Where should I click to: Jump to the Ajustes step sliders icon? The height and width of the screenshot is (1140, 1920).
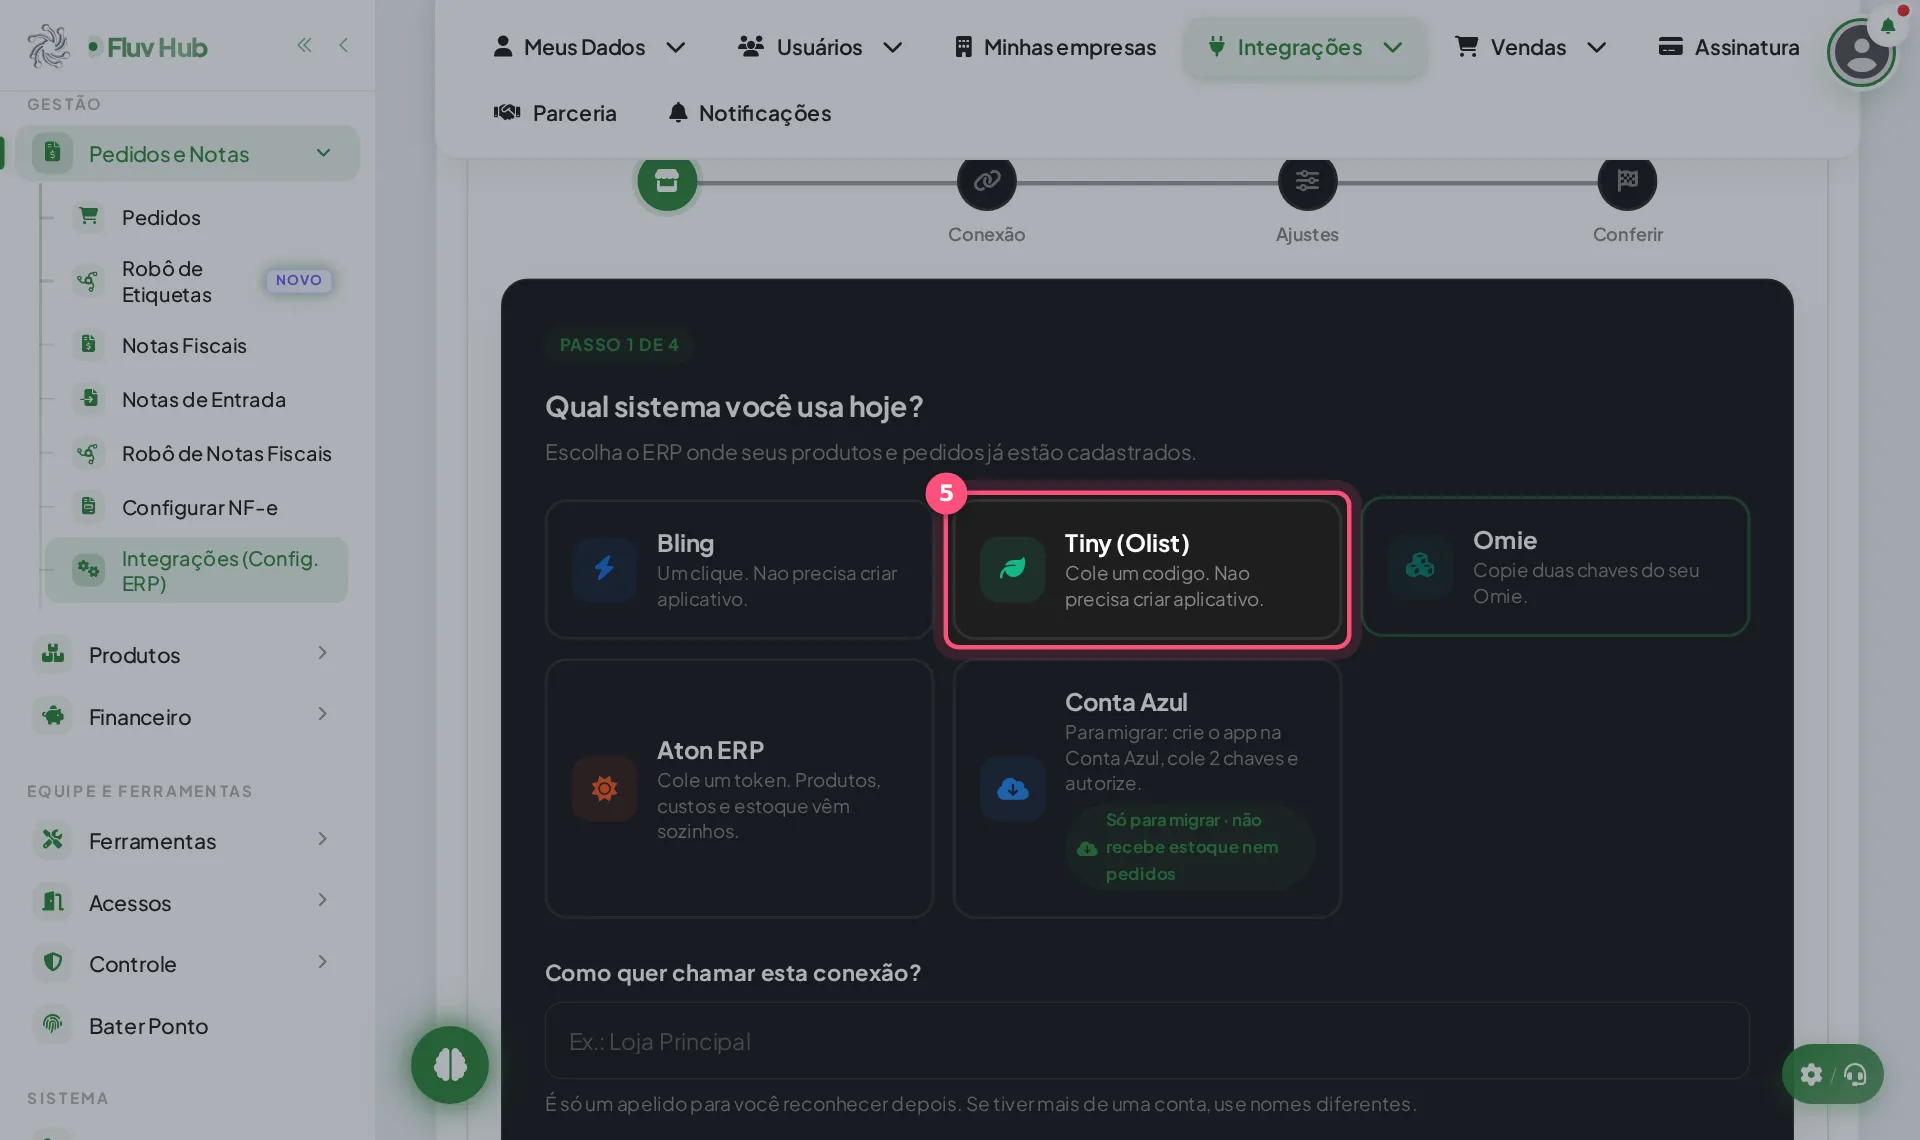pyautogui.click(x=1307, y=181)
